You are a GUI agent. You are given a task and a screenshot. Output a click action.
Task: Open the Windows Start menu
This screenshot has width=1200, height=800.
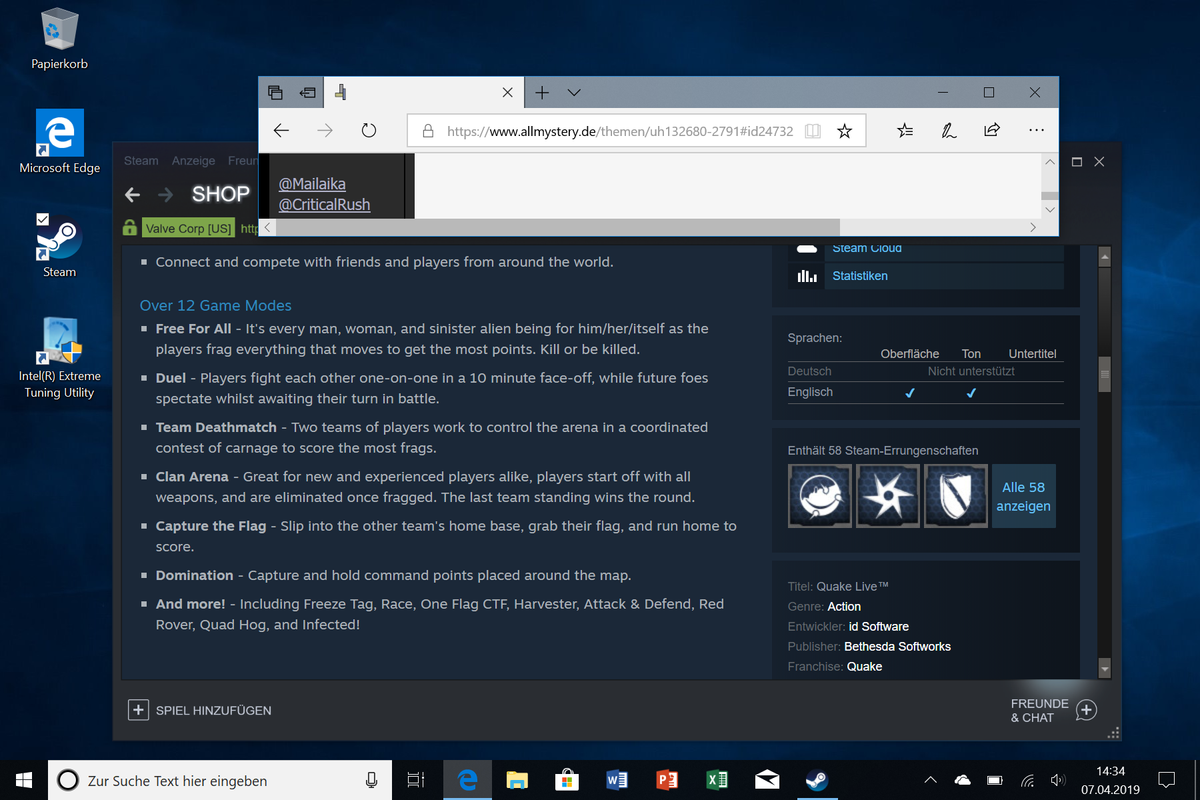(x=24, y=780)
